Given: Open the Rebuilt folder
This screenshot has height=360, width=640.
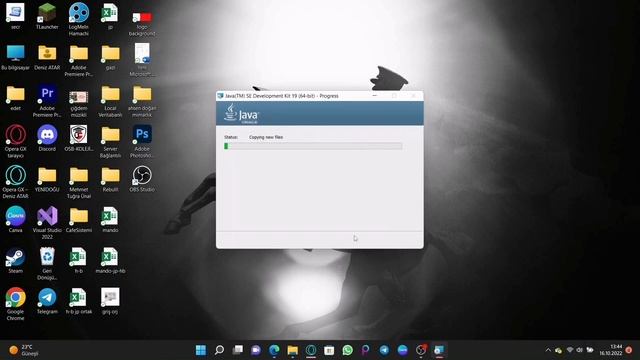Looking at the screenshot, I should (x=110, y=179).
